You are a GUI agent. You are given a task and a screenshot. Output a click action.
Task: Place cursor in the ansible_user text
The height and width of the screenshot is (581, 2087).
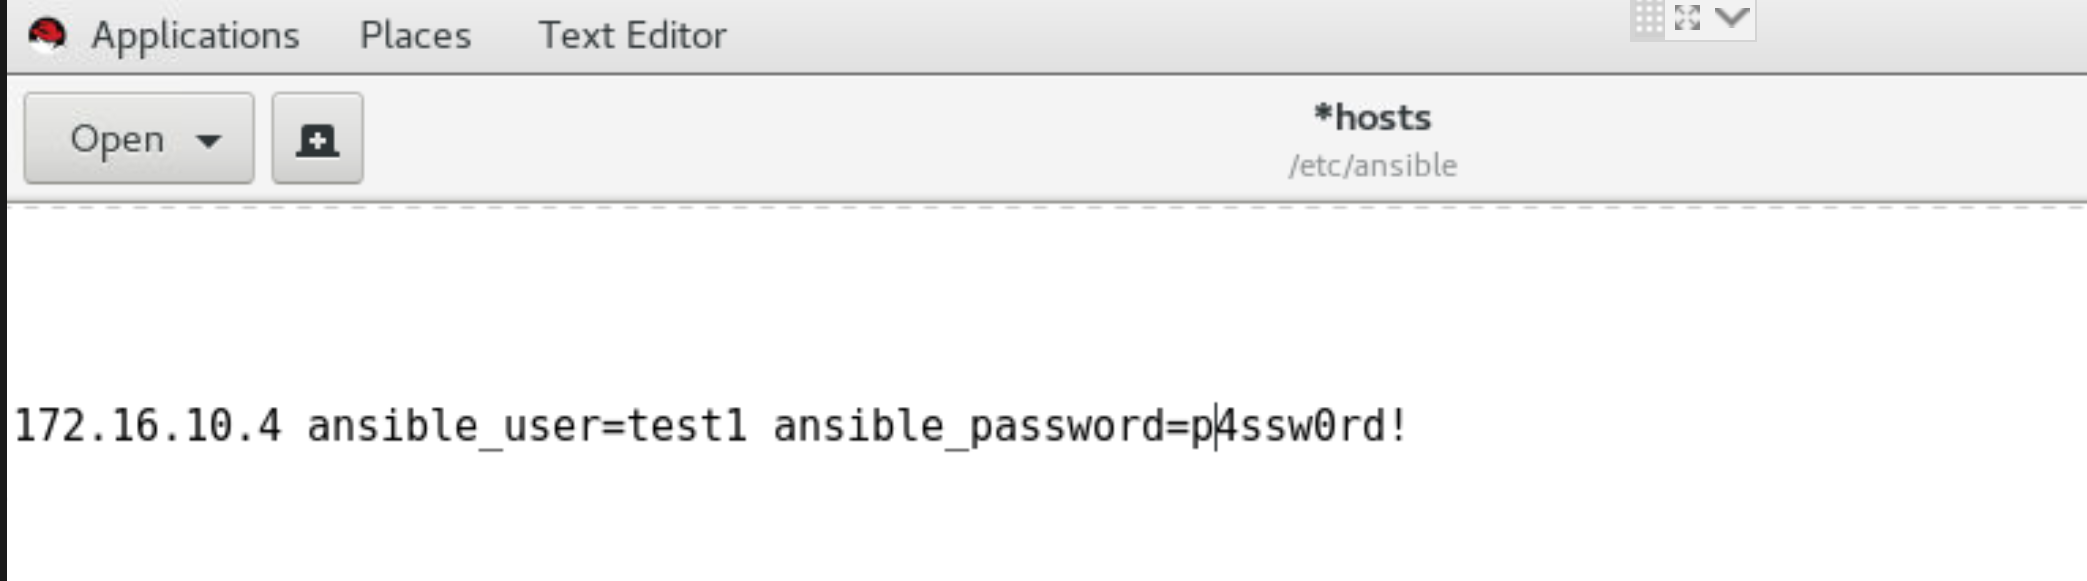point(452,428)
